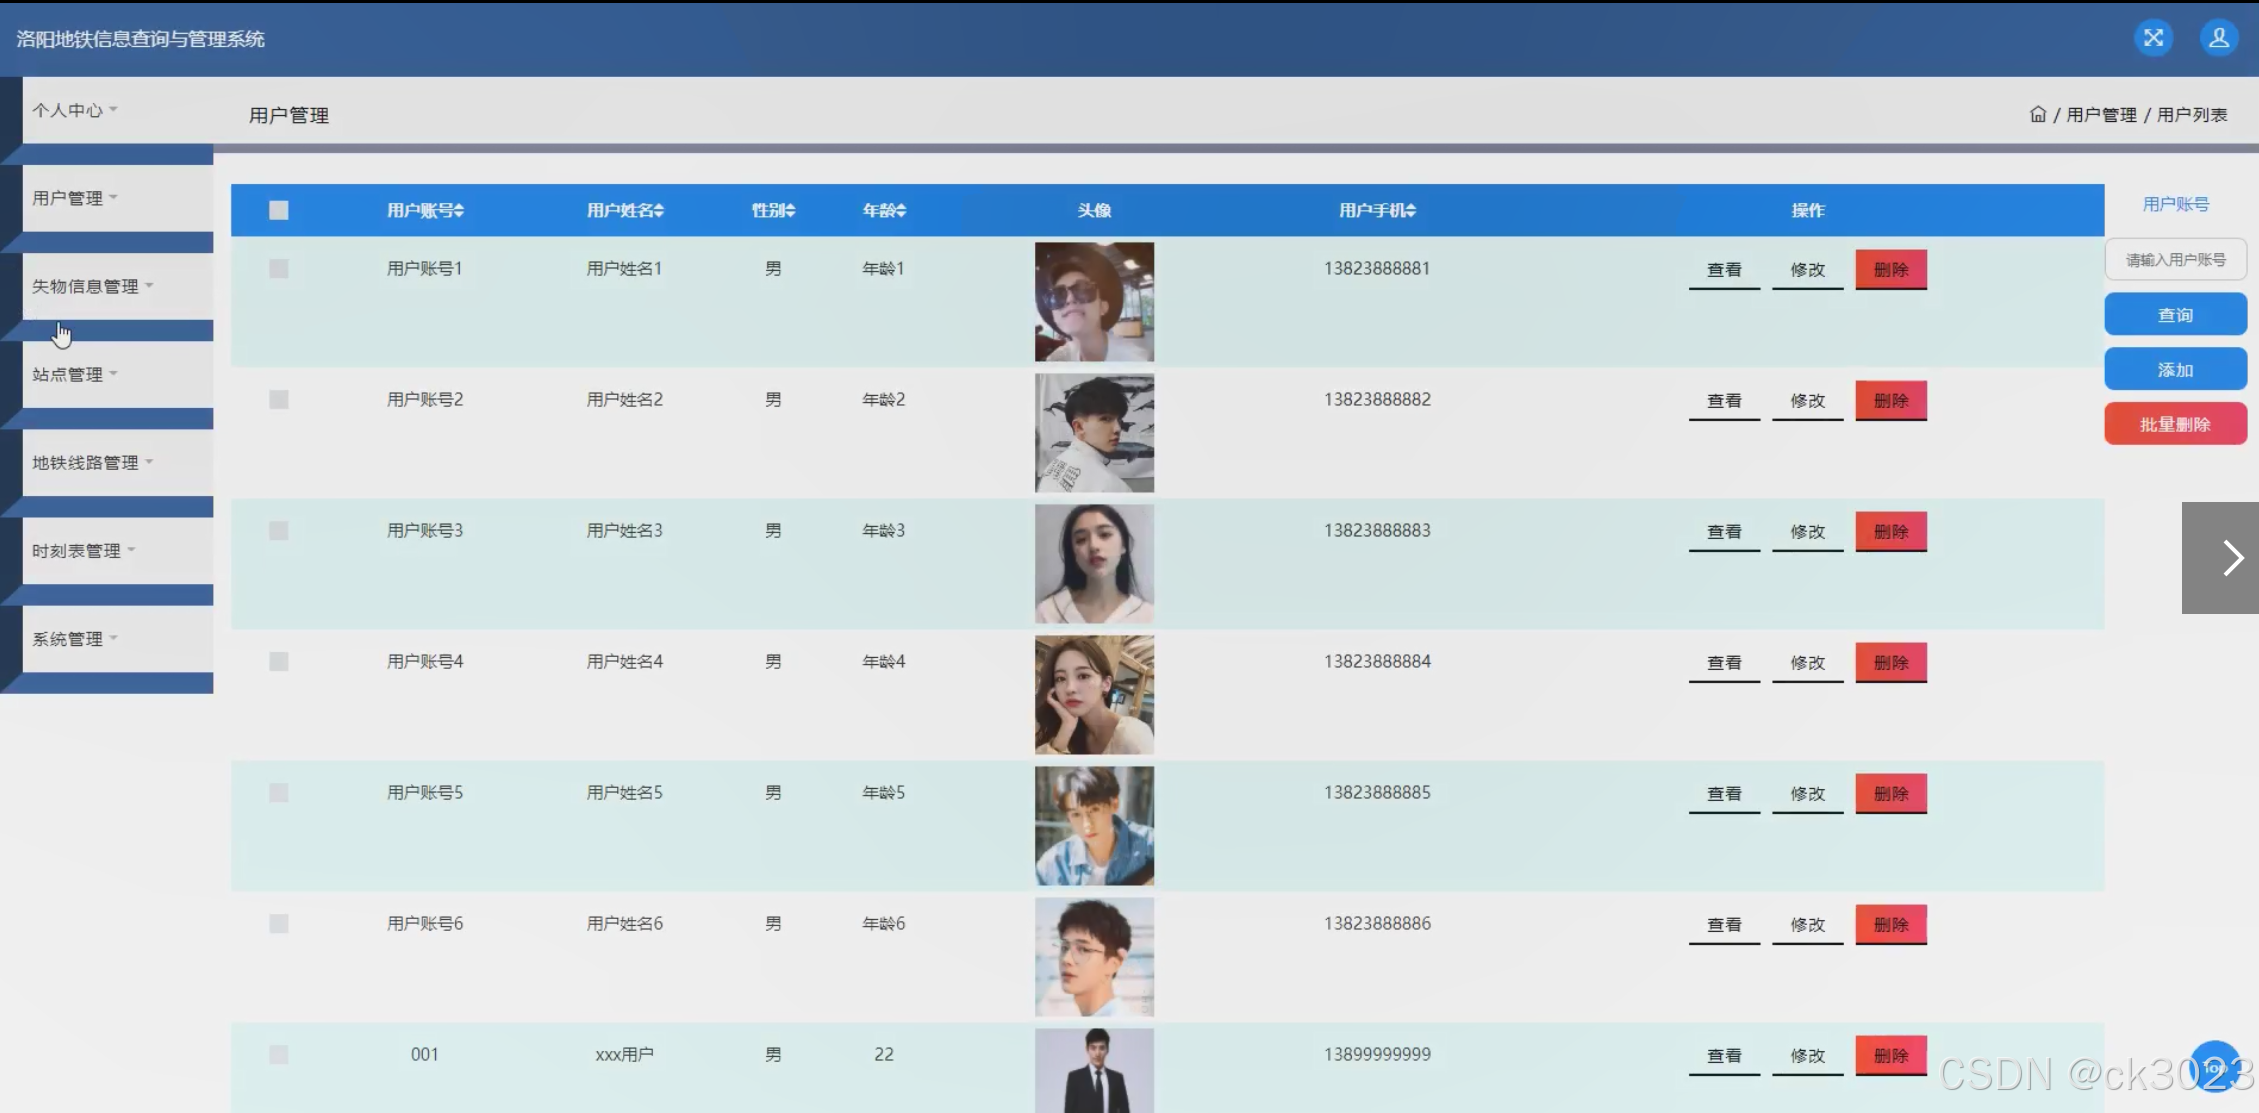Sort by 年龄 column arrows
This screenshot has width=2259, height=1113.
[900, 210]
